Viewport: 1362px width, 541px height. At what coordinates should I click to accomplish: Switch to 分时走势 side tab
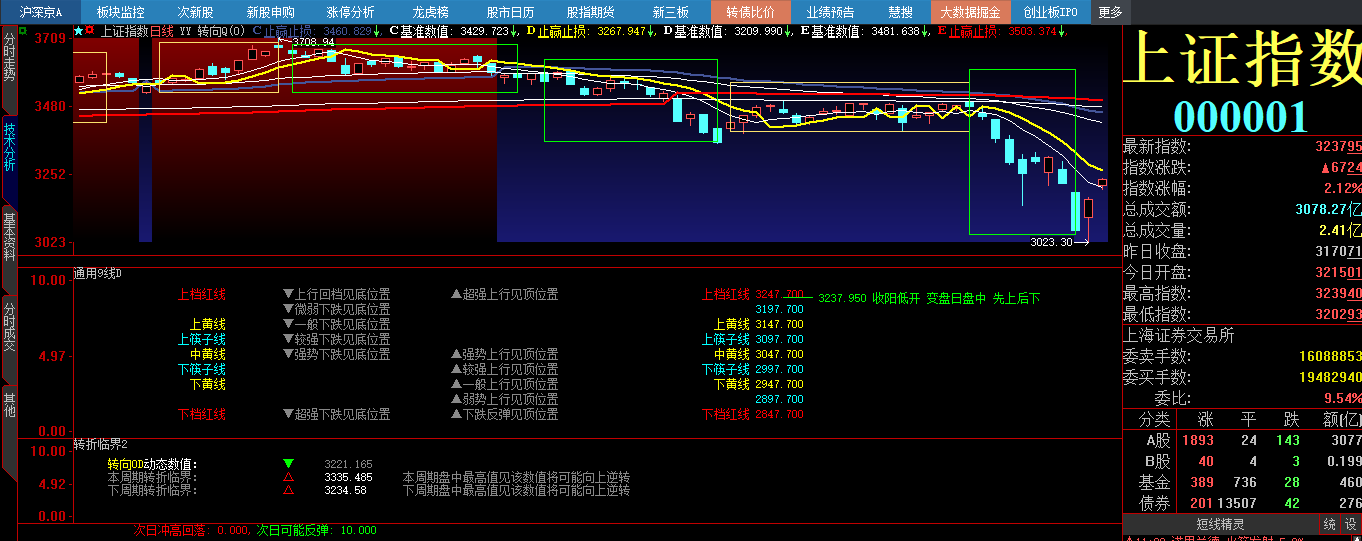coord(9,57)
